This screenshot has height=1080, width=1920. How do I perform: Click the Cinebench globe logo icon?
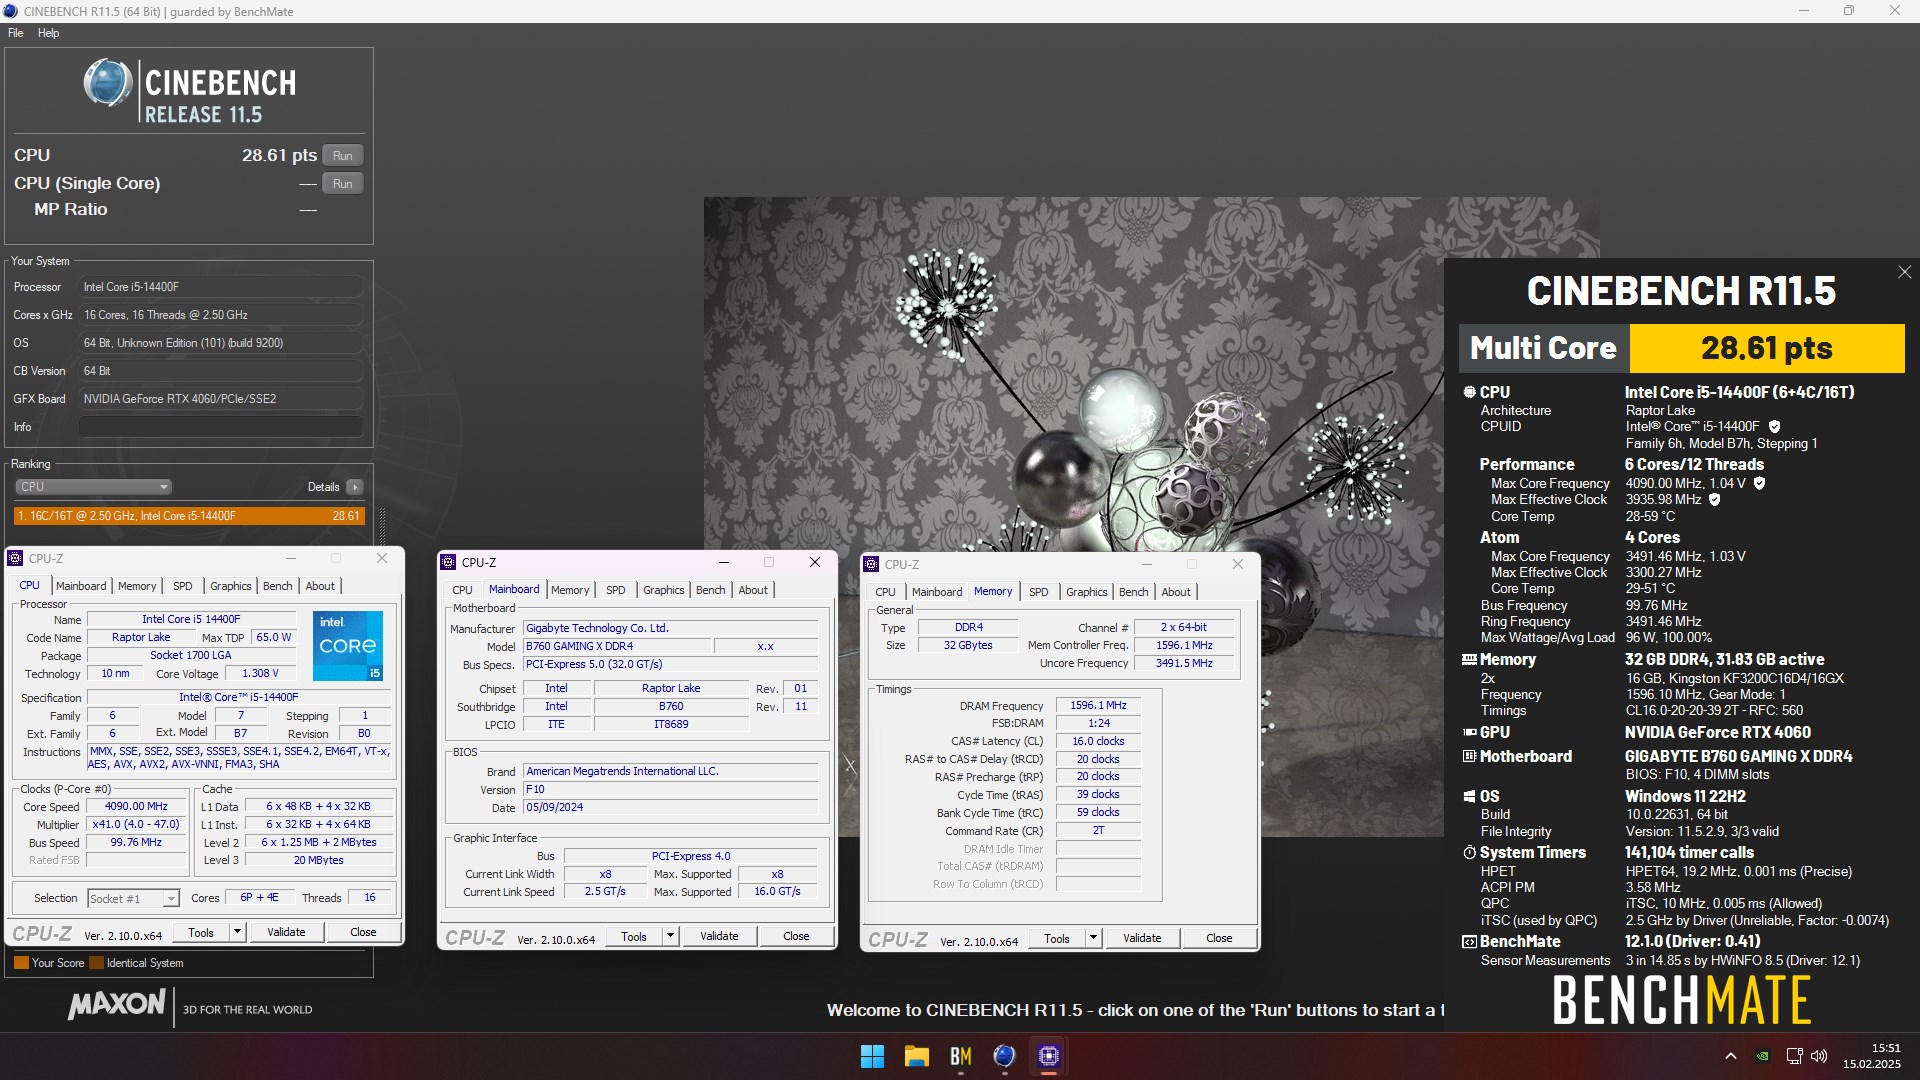(108, 83)
